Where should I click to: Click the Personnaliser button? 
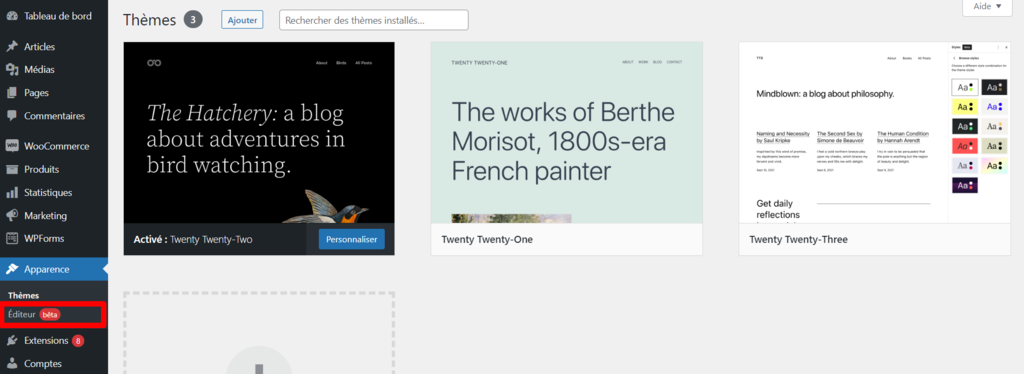(x=352, y=240)
